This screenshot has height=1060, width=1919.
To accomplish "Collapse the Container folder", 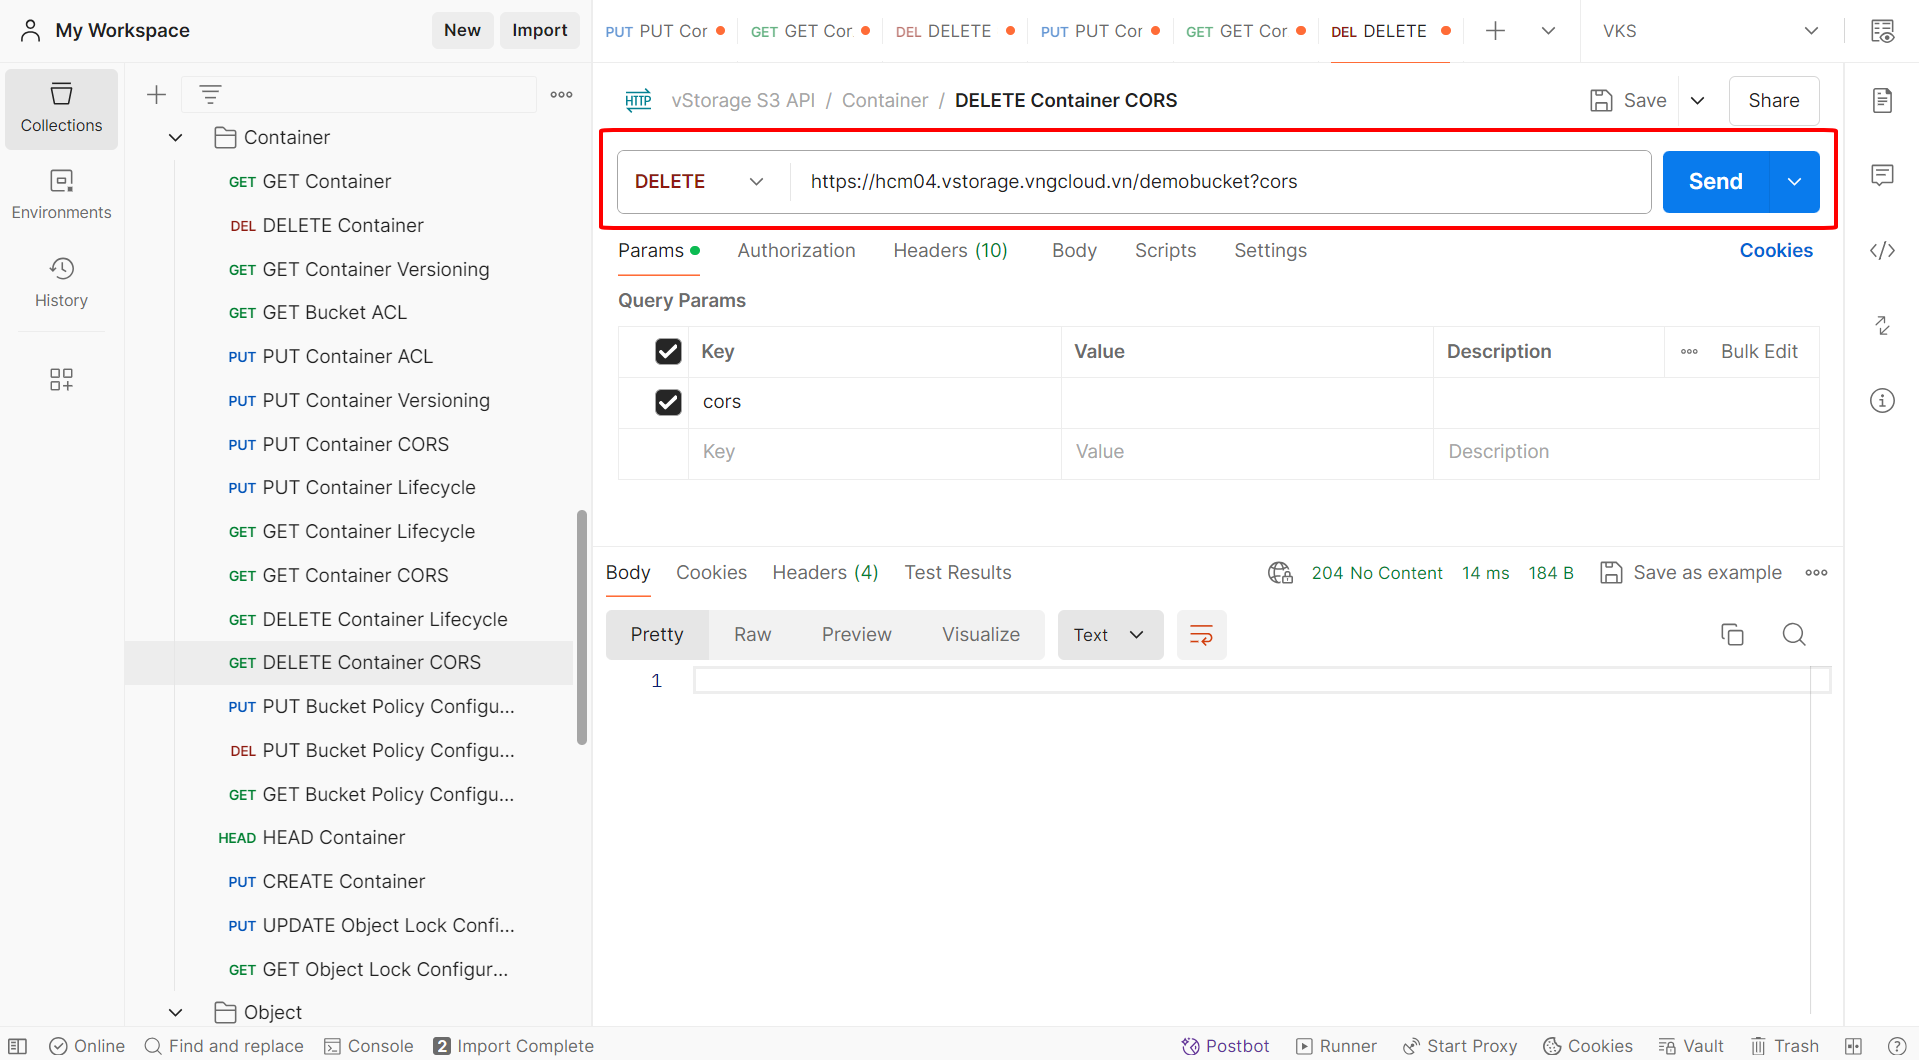I will coord(176,138).
